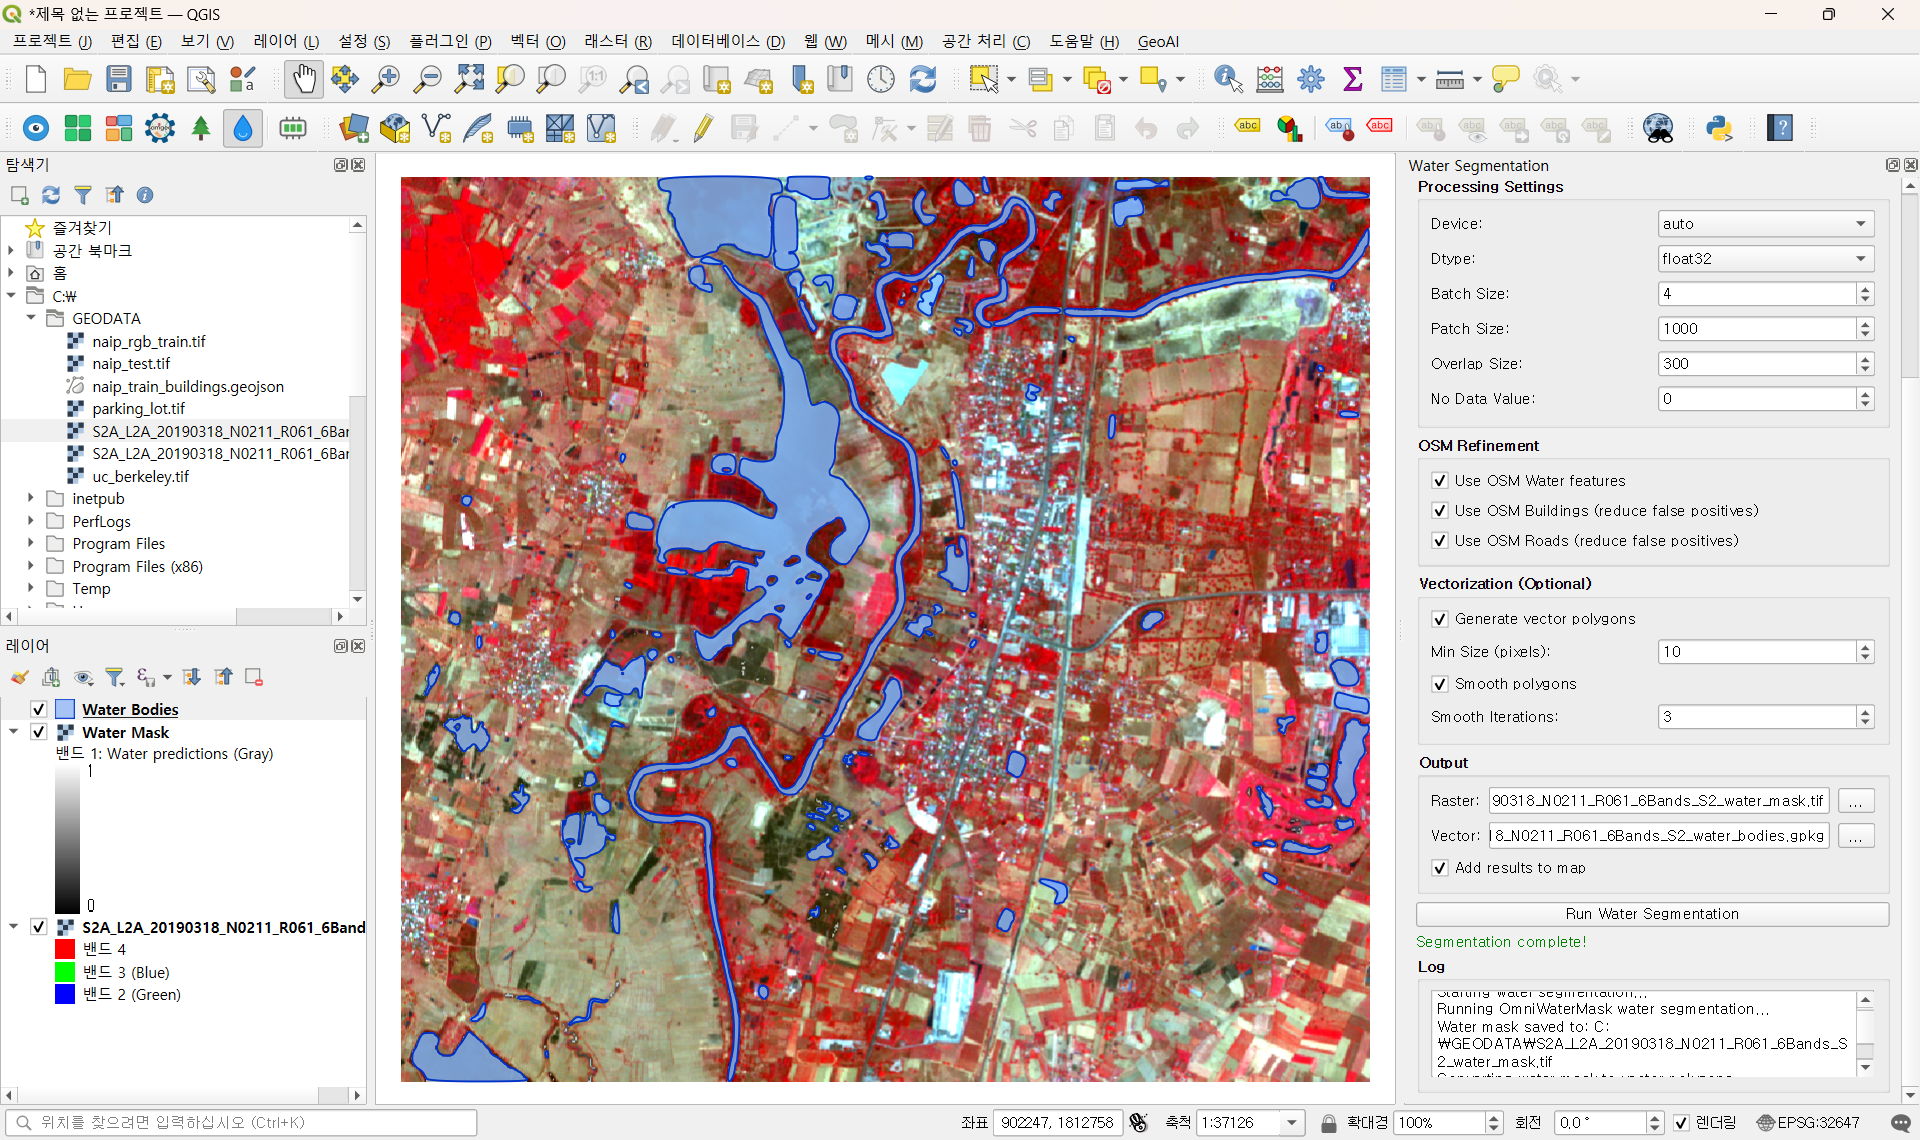Image resolution: width=1920 pixels, height=1140 pixels.
Task: Click the GeoAI water segmentation droplet icon
Action: [243, 128]
